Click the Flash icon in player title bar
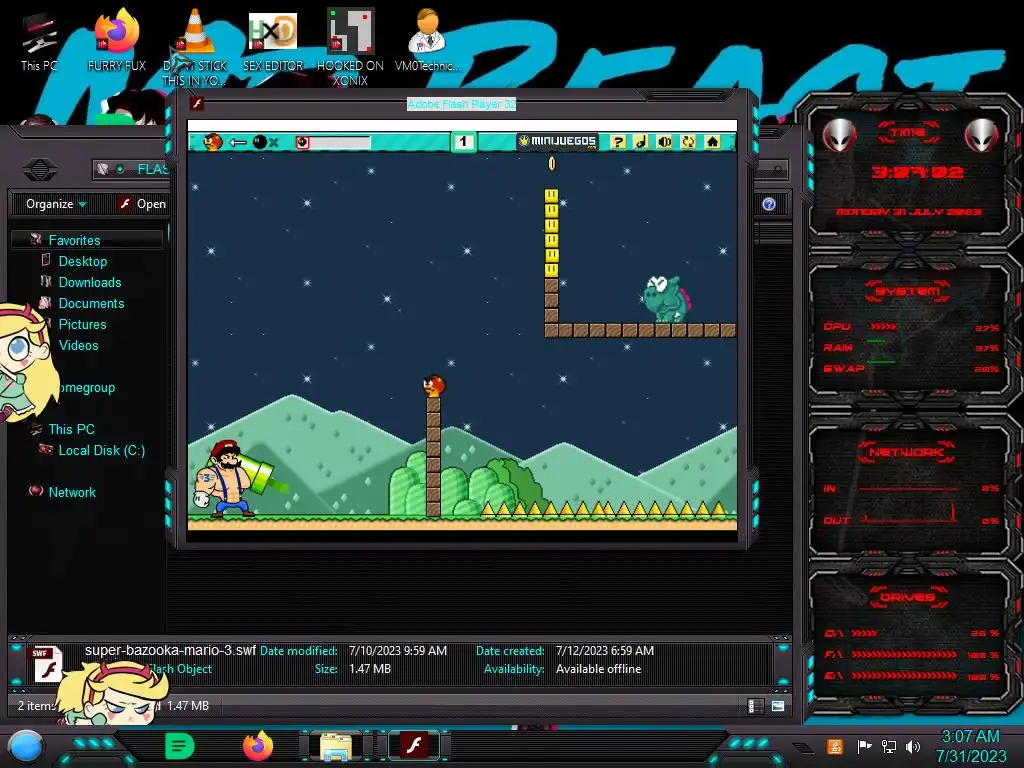 (x=197, y=103)
